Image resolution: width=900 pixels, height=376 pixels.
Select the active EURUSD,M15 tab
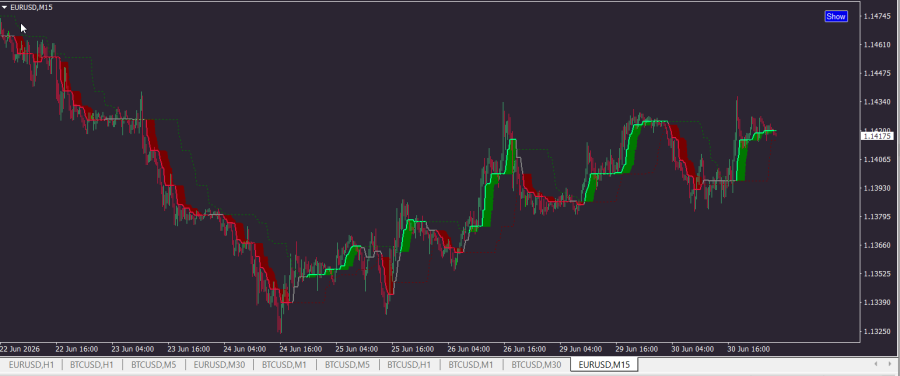604,365
